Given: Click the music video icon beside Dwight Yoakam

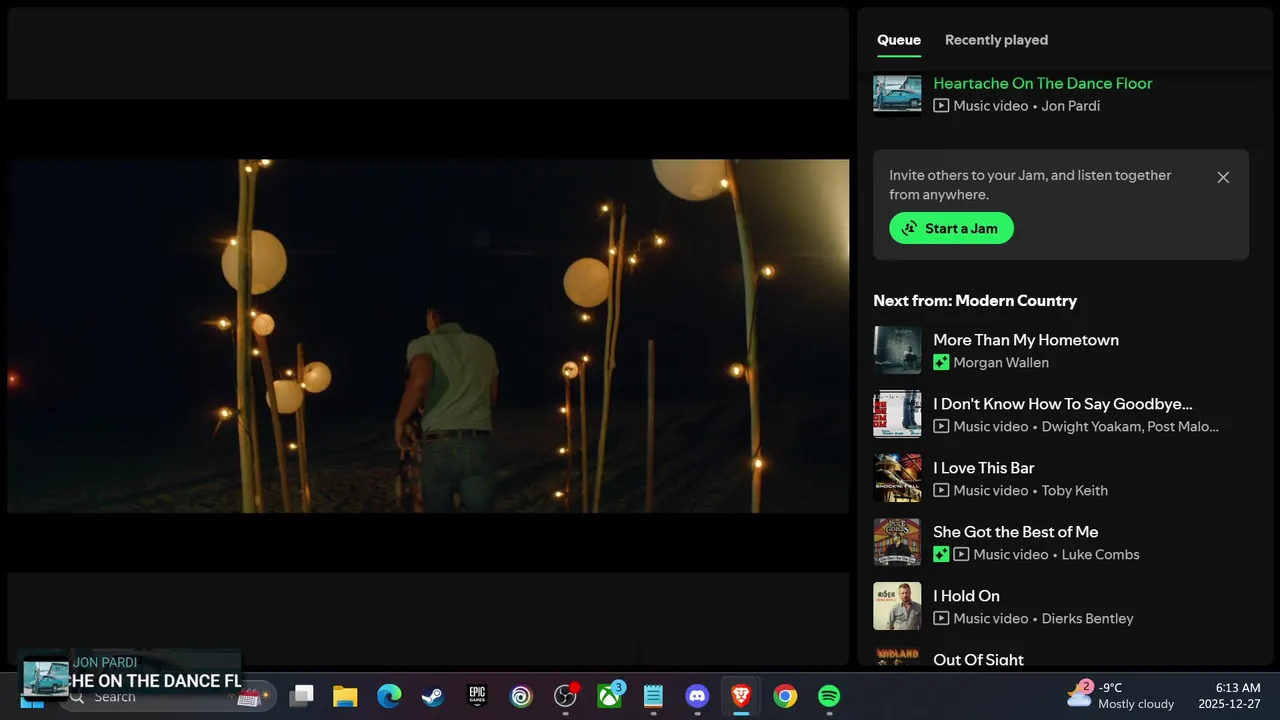Looking at the screenshot, I should click(941, 427).
